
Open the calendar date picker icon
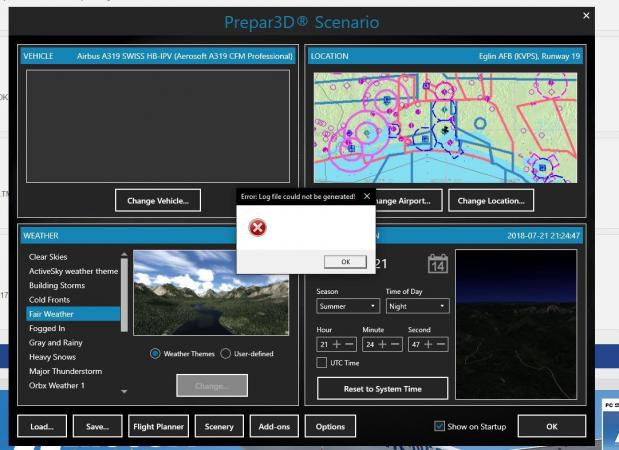point(438,264)
